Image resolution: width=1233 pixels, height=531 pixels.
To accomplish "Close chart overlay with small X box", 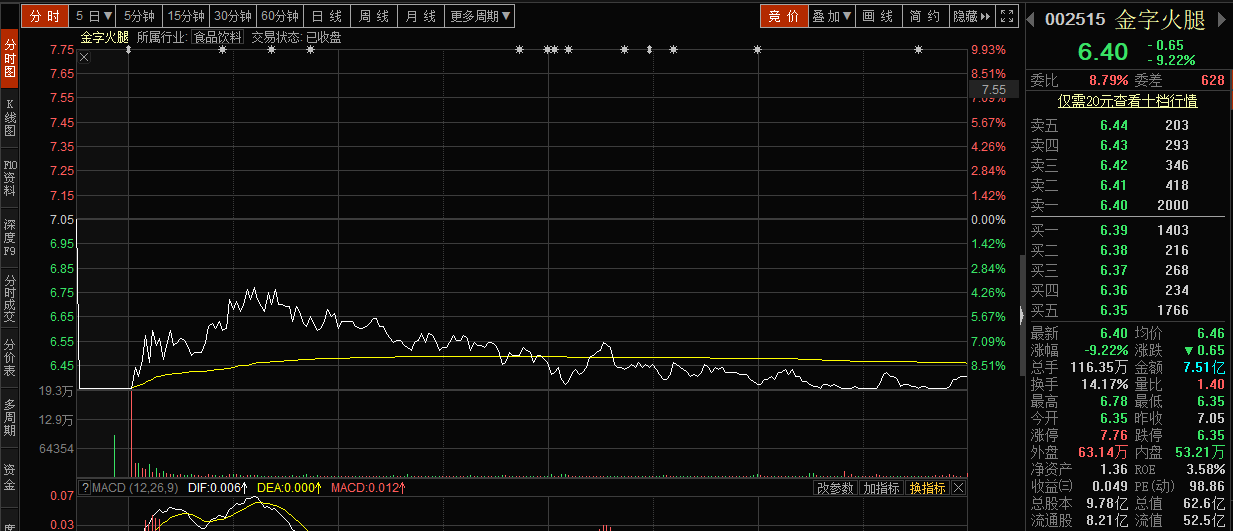I will [x=84, y=57].
